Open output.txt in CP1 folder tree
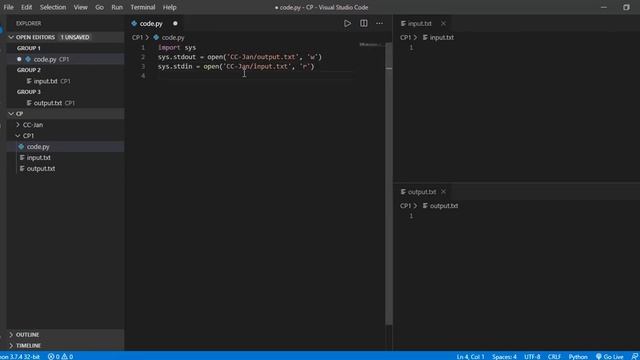 (65, 169)
